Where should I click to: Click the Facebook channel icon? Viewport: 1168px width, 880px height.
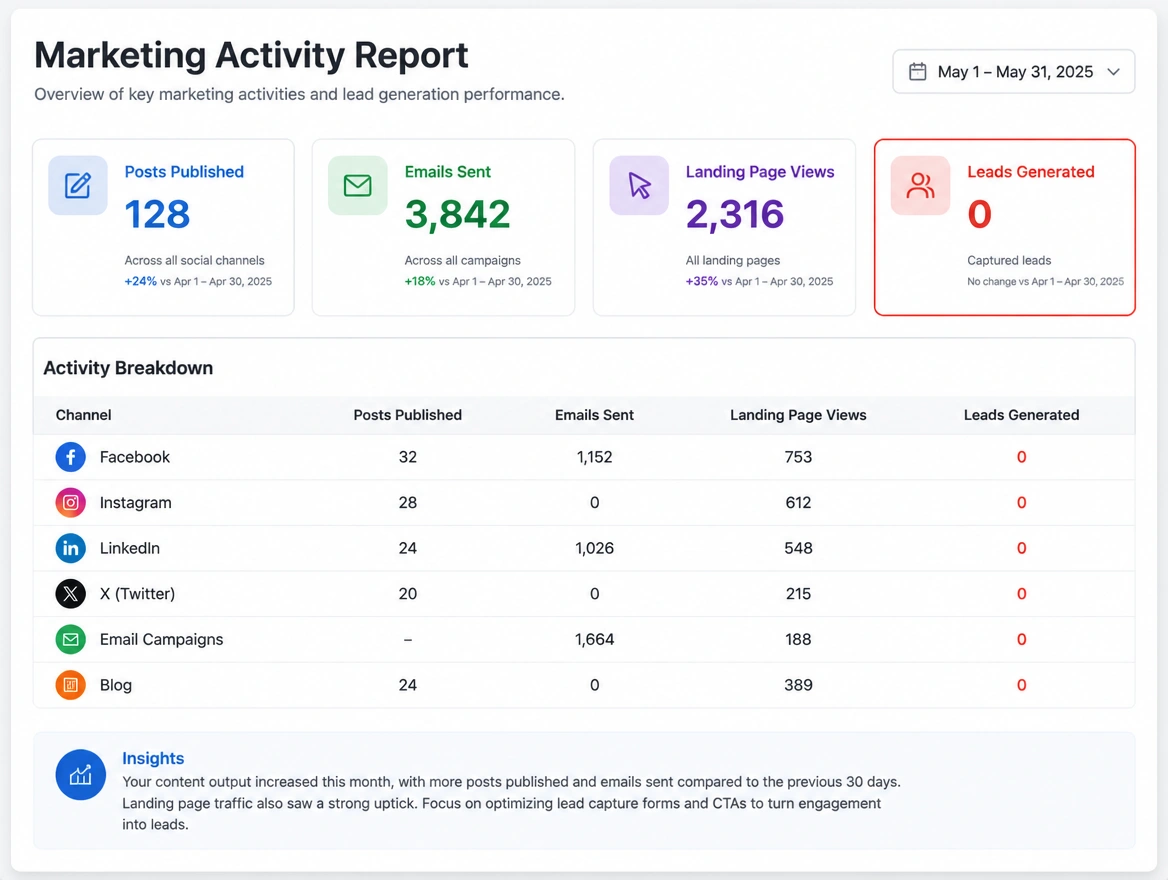point(70,457)
